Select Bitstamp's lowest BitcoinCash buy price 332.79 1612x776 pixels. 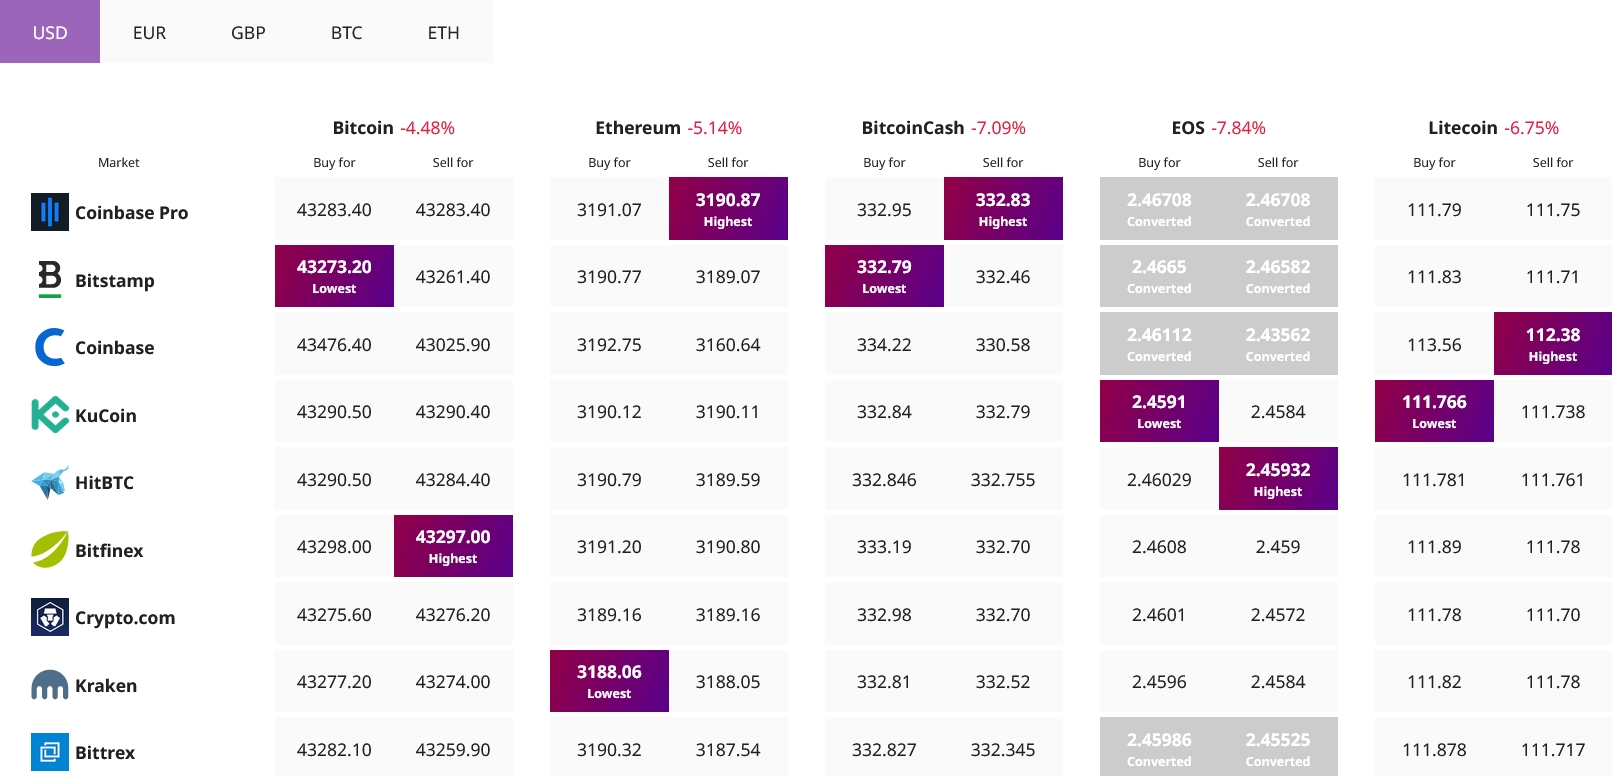[884, 276]
